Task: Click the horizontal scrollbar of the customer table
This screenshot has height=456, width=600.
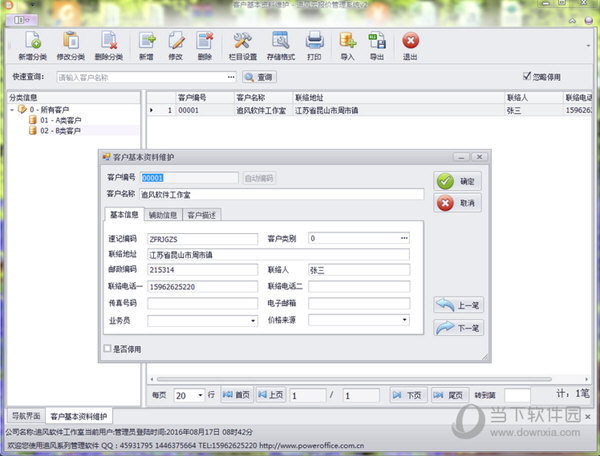Action: (x=354, y=379)
